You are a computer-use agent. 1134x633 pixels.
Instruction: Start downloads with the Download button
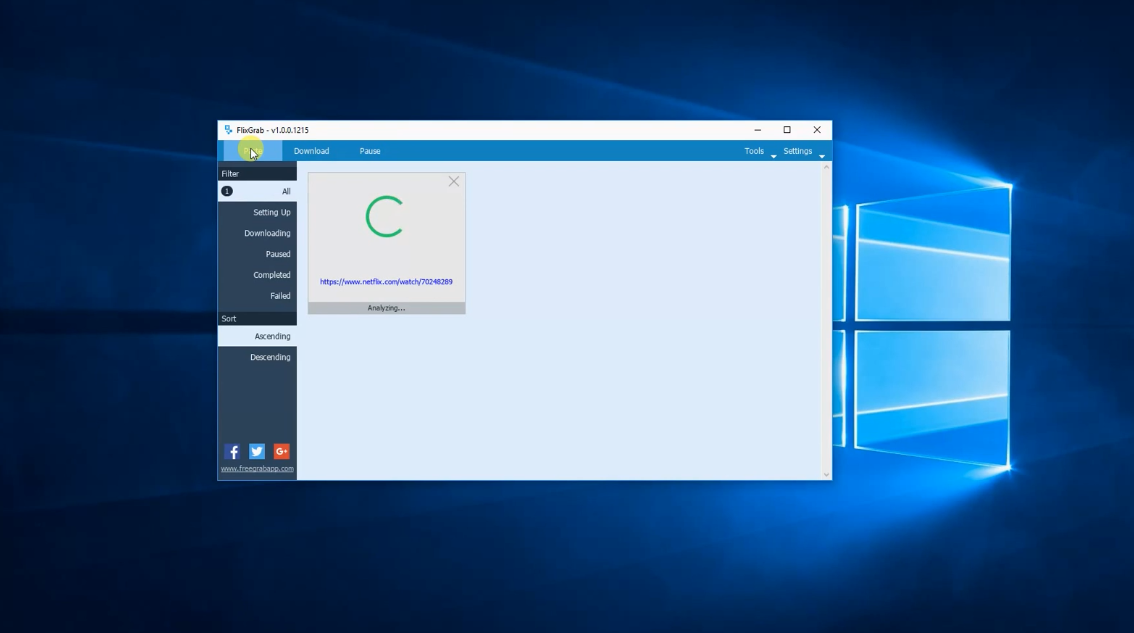[x=311, y=151]
